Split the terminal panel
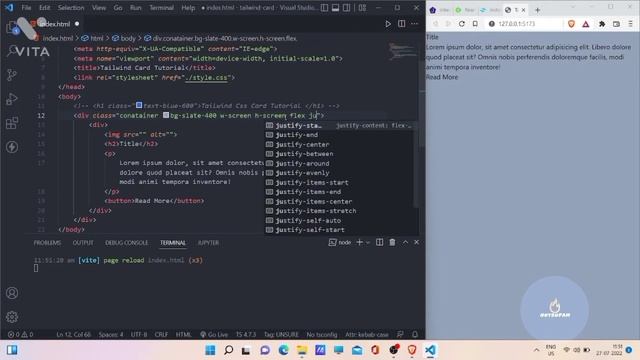Viewport: 640px width, 360px height. coord(380,242)
